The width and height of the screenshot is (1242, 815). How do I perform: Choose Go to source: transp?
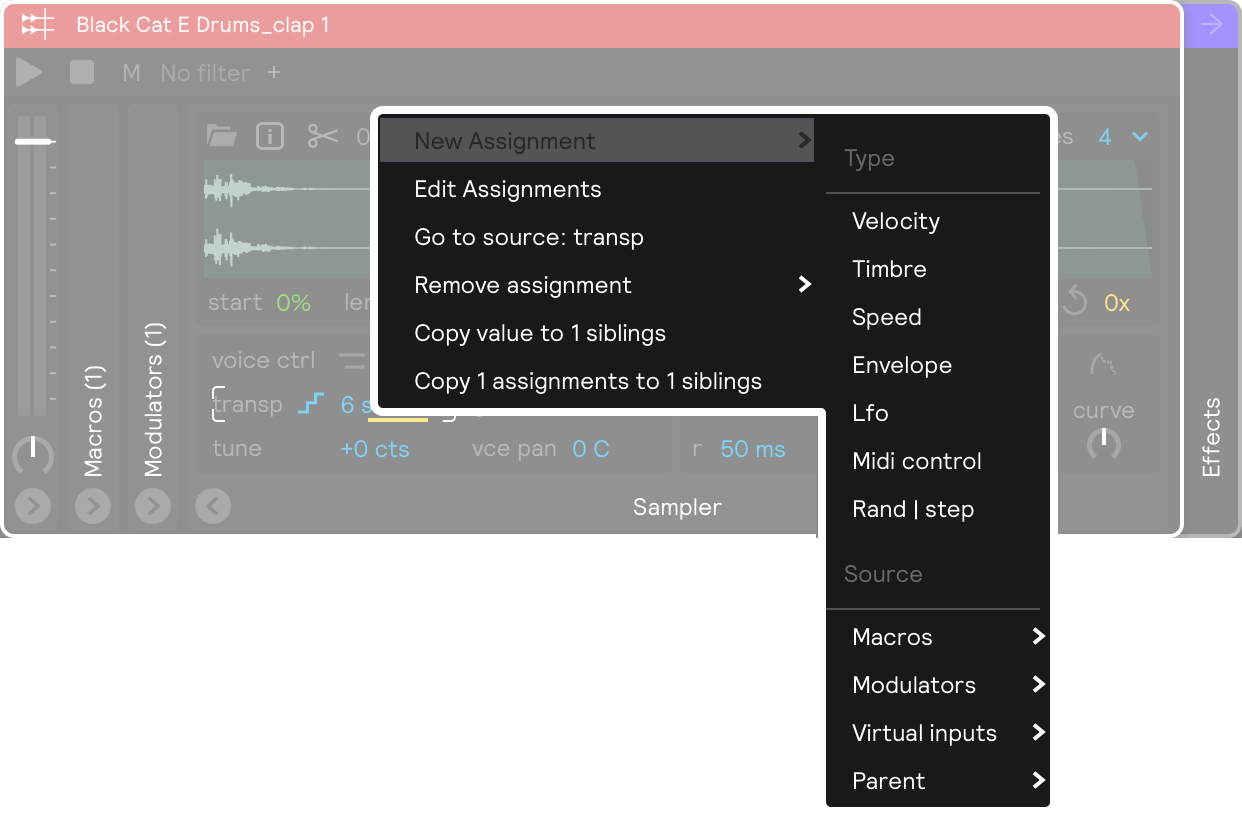597,237
